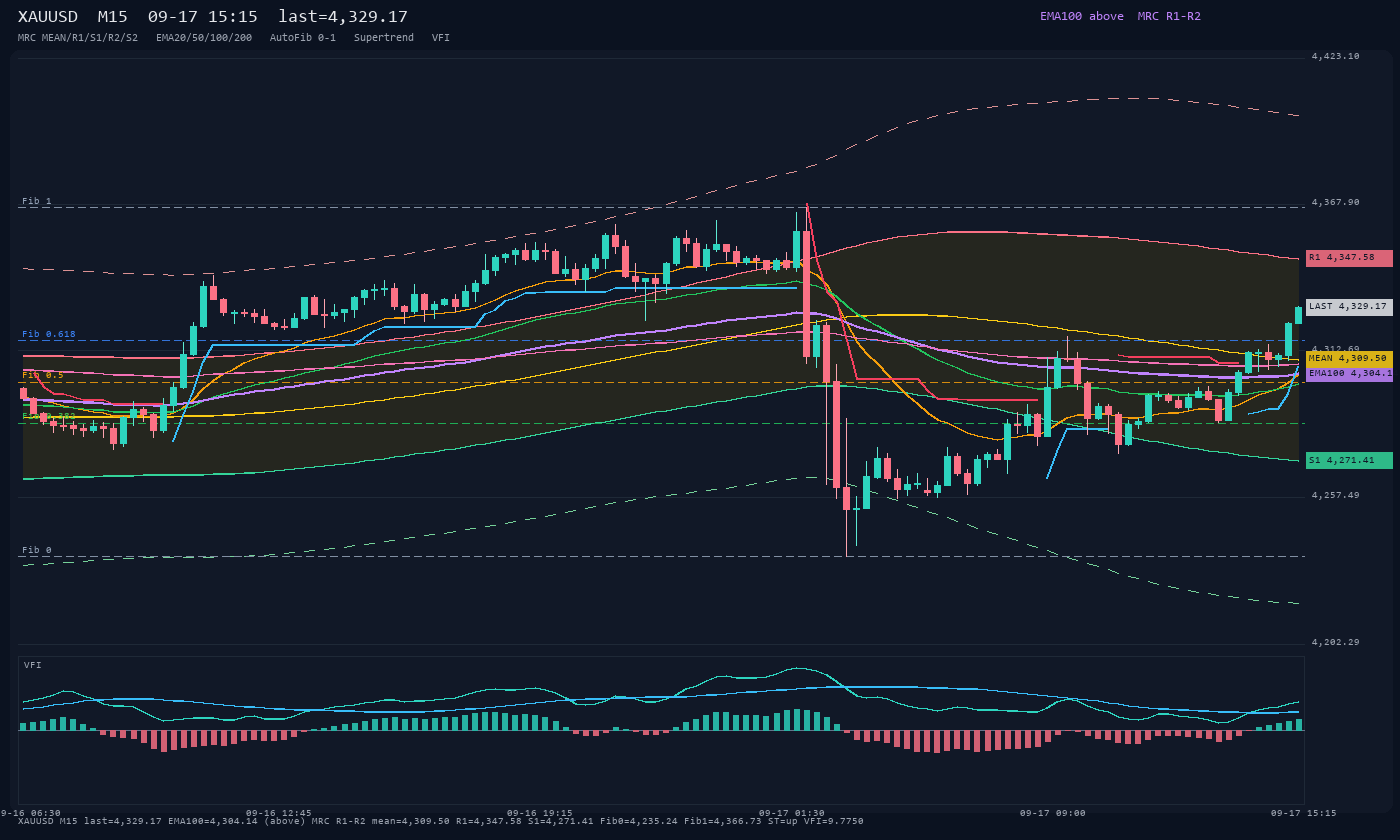Select the 09-16 19:15 time axis label
This screenshot has height=840, width=1400.
(x=540, y=813)
